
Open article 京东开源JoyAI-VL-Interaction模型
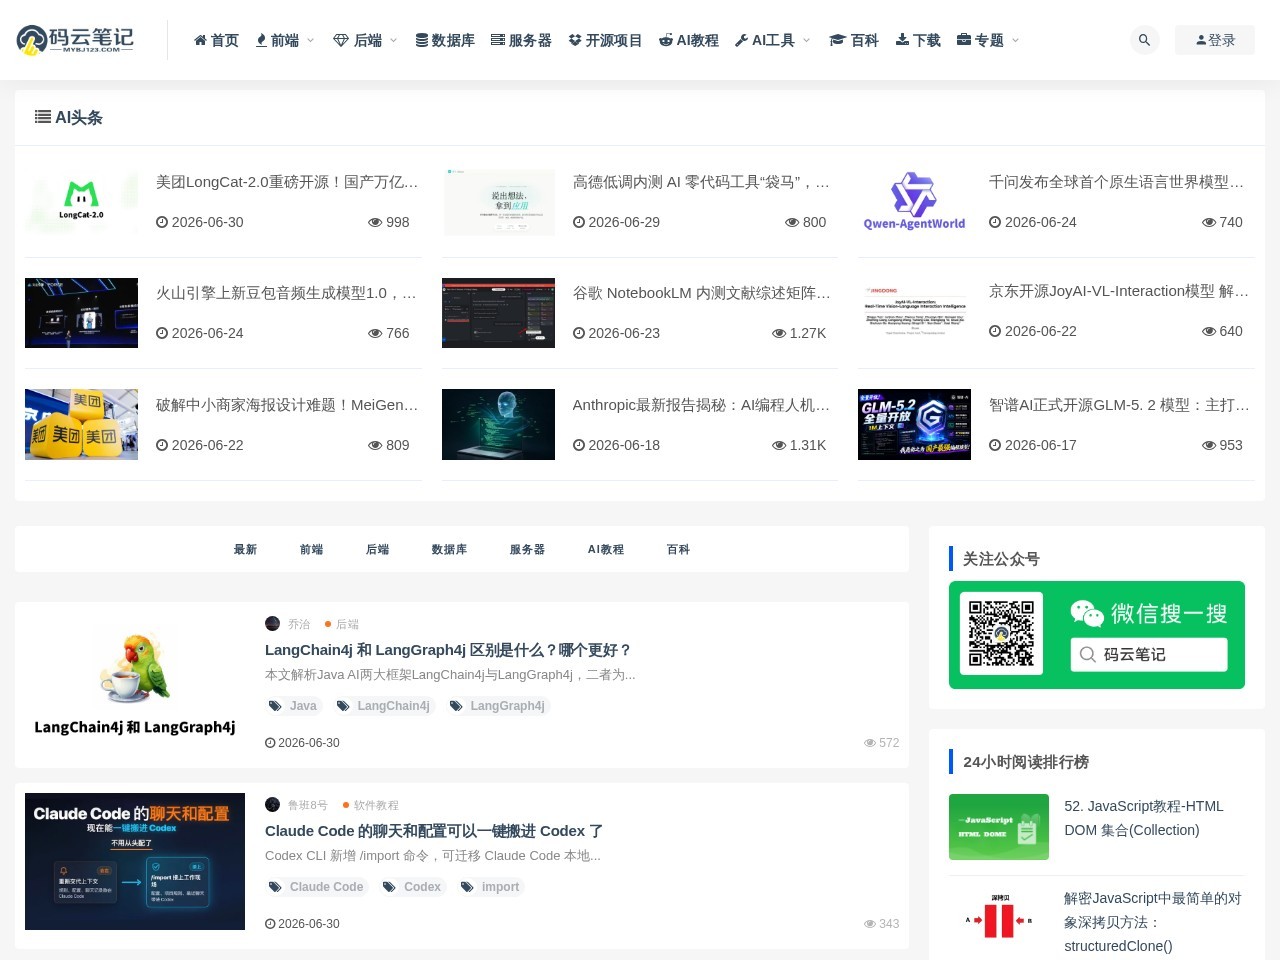click(1118, 291)
